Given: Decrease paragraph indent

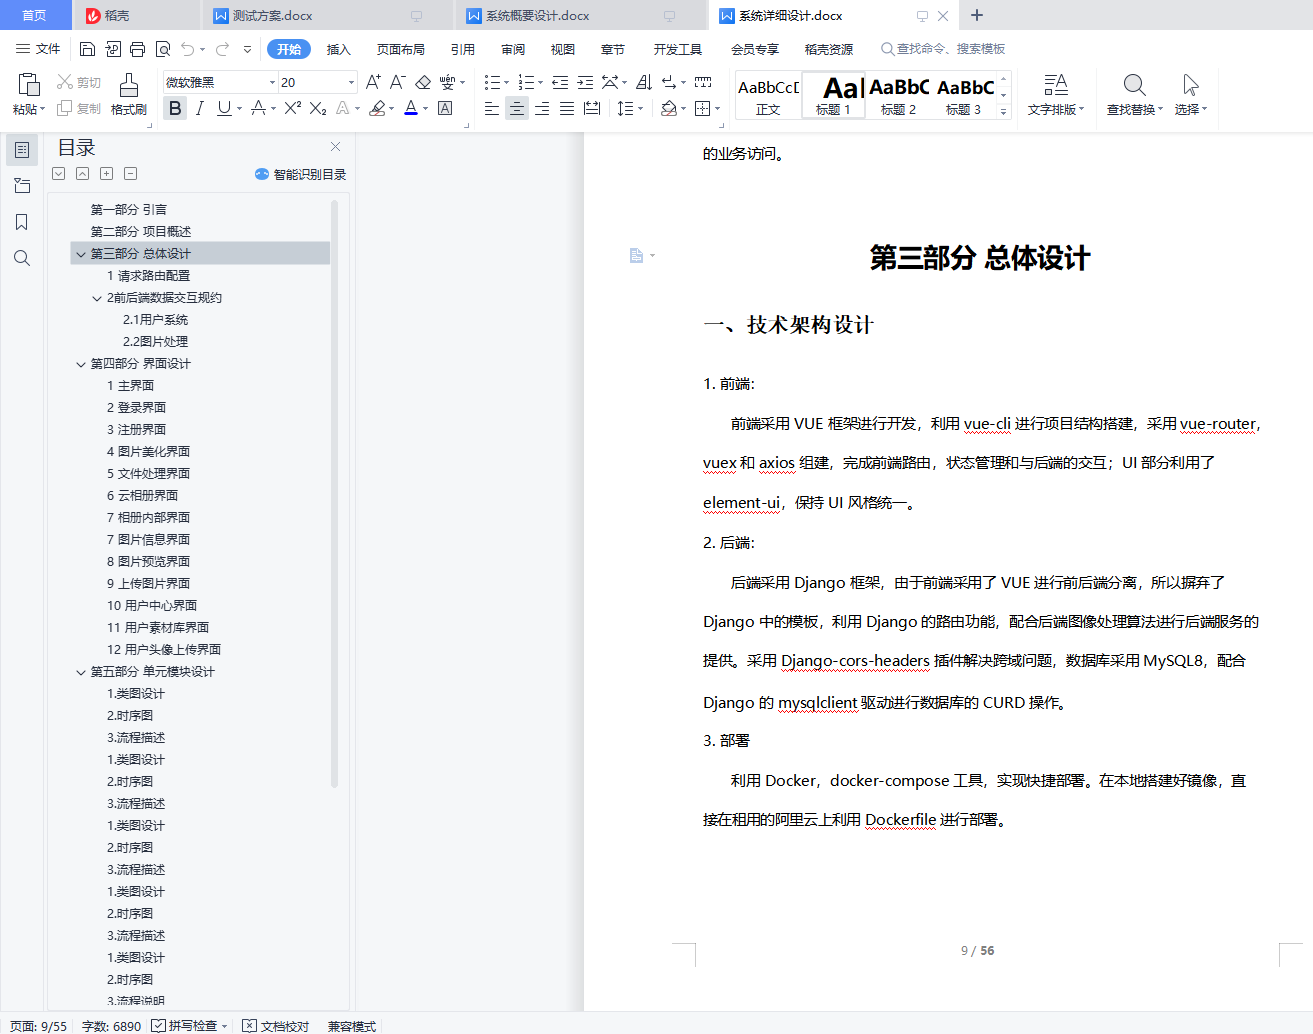Looking at the screenshot, I should (560, 82).
